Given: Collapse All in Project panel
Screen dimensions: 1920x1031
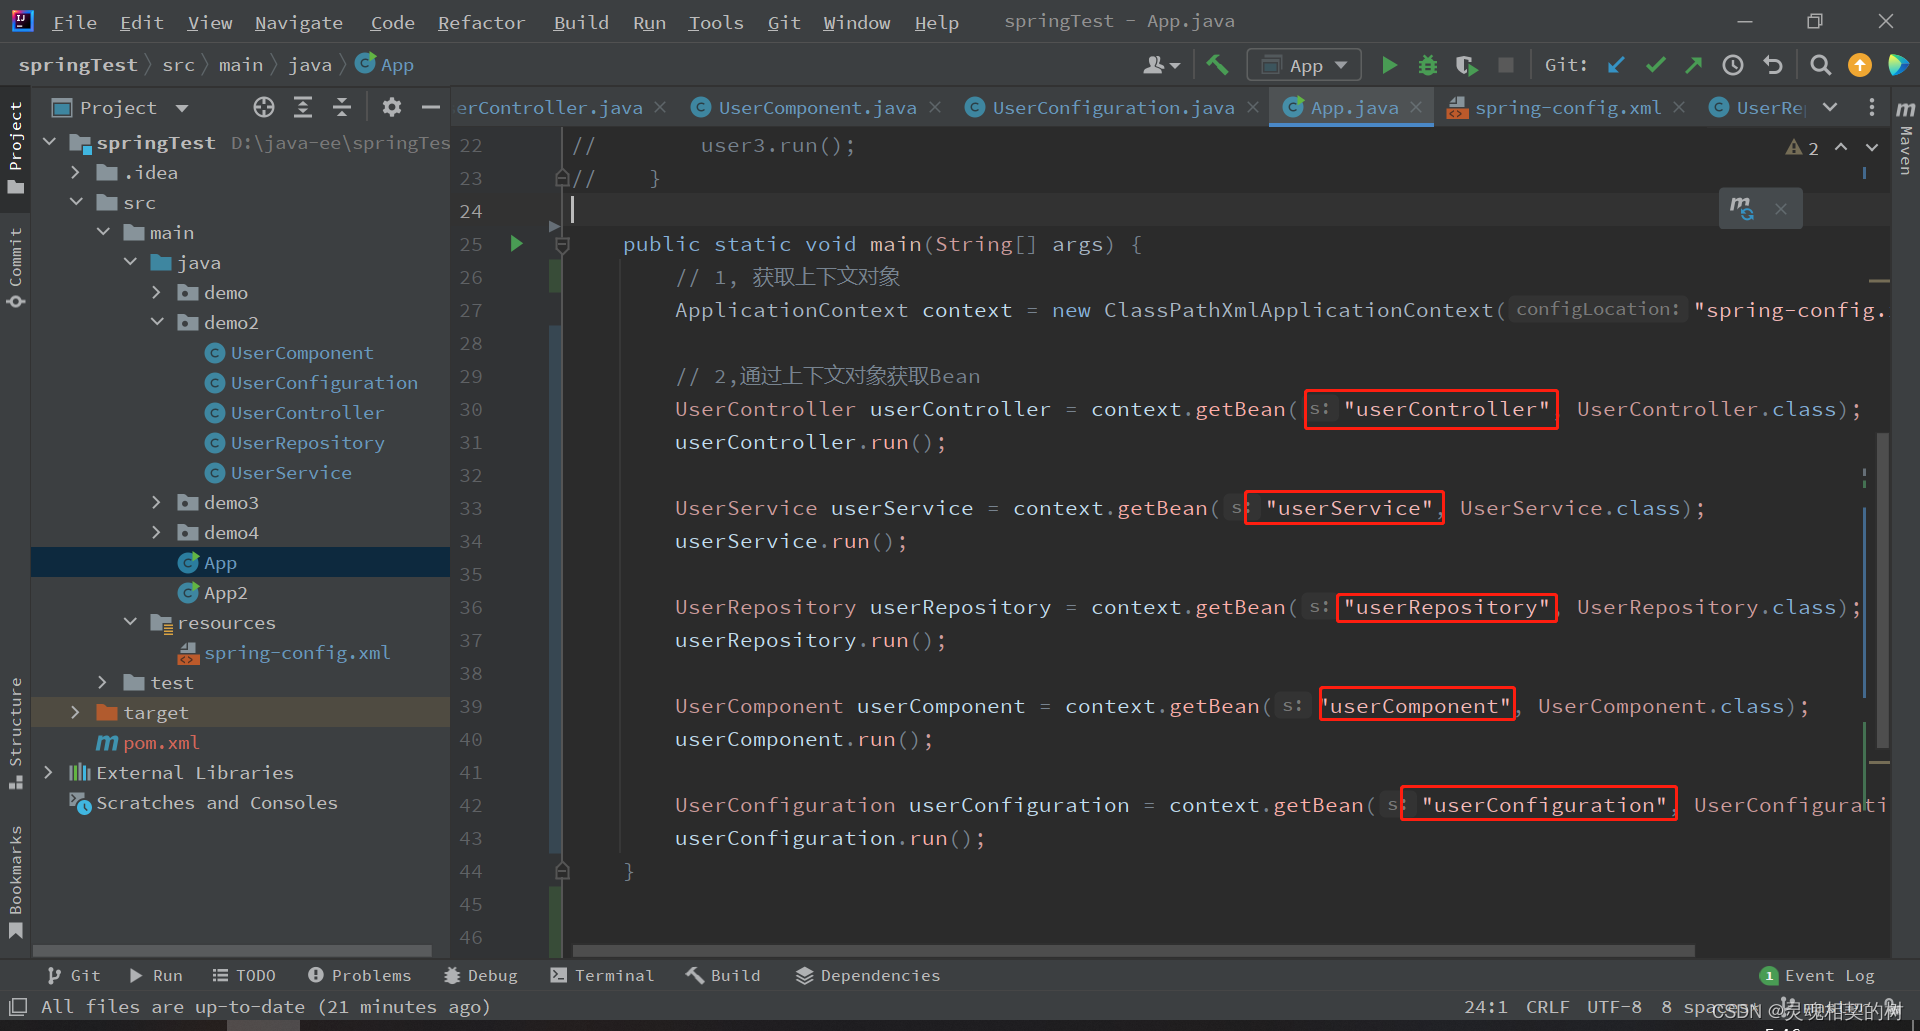Looking at the screenshot, I should point(342,107).
